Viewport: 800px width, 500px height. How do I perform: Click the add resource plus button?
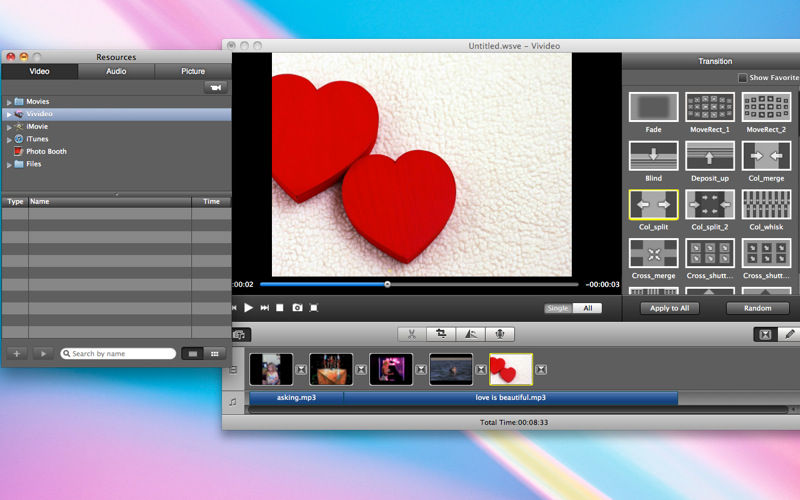(x=16, y=354)
